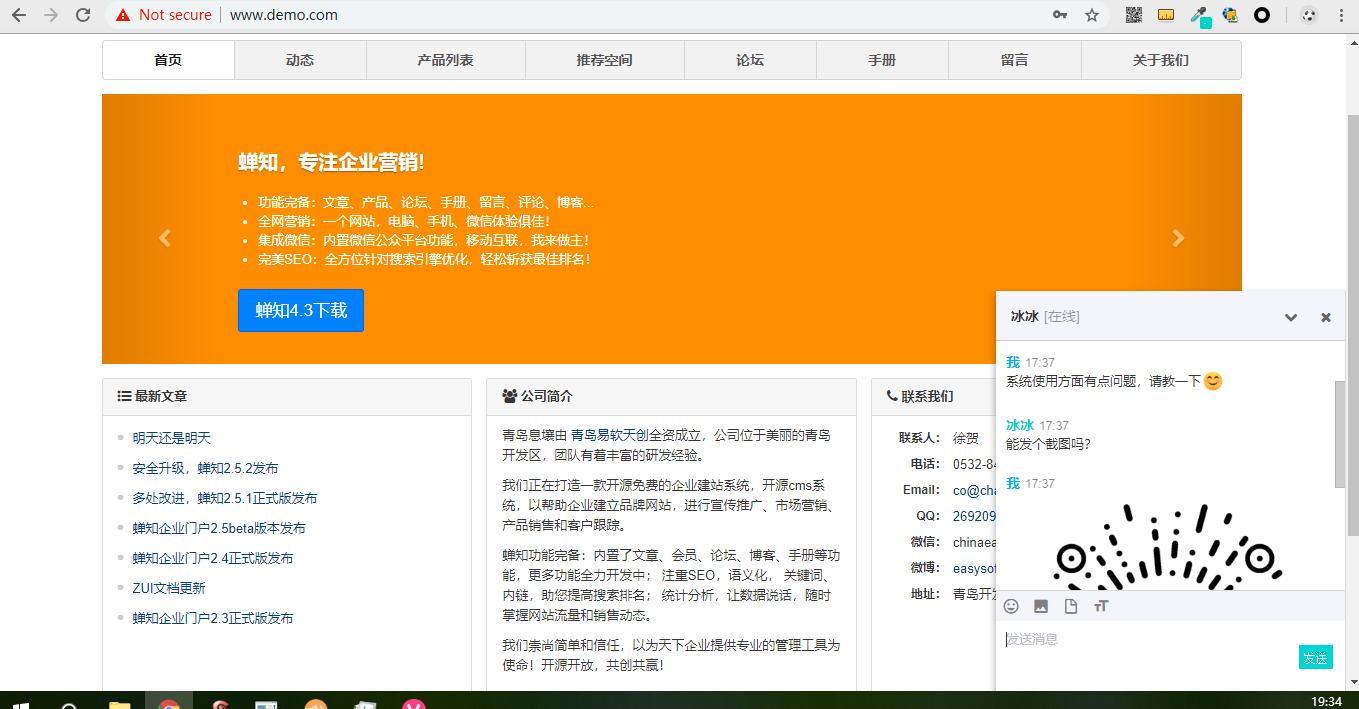Reload the page

(83, 15)
